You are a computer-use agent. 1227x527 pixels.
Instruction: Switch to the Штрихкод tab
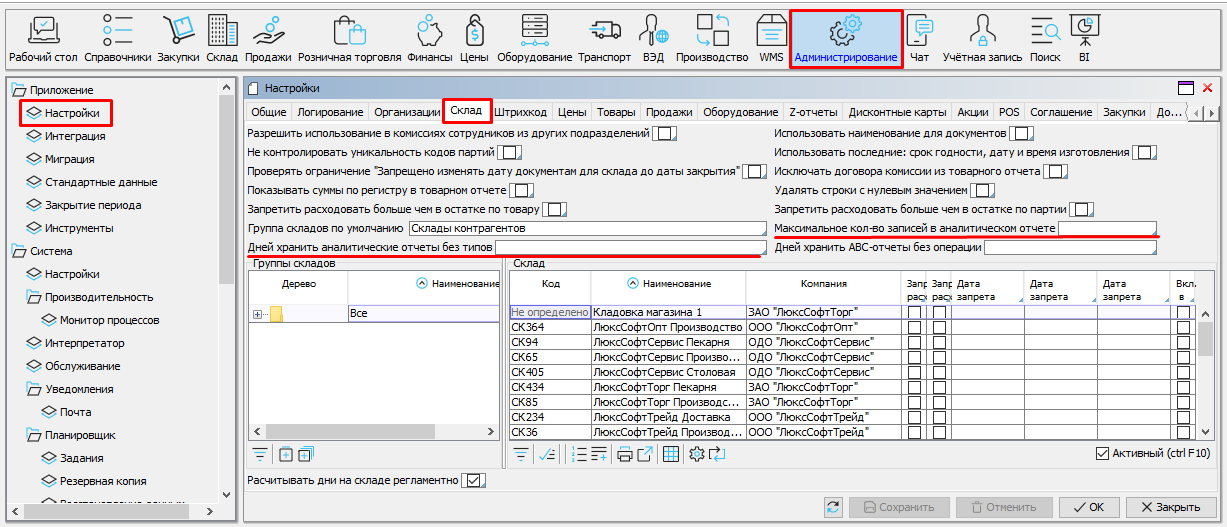[520, 112]
